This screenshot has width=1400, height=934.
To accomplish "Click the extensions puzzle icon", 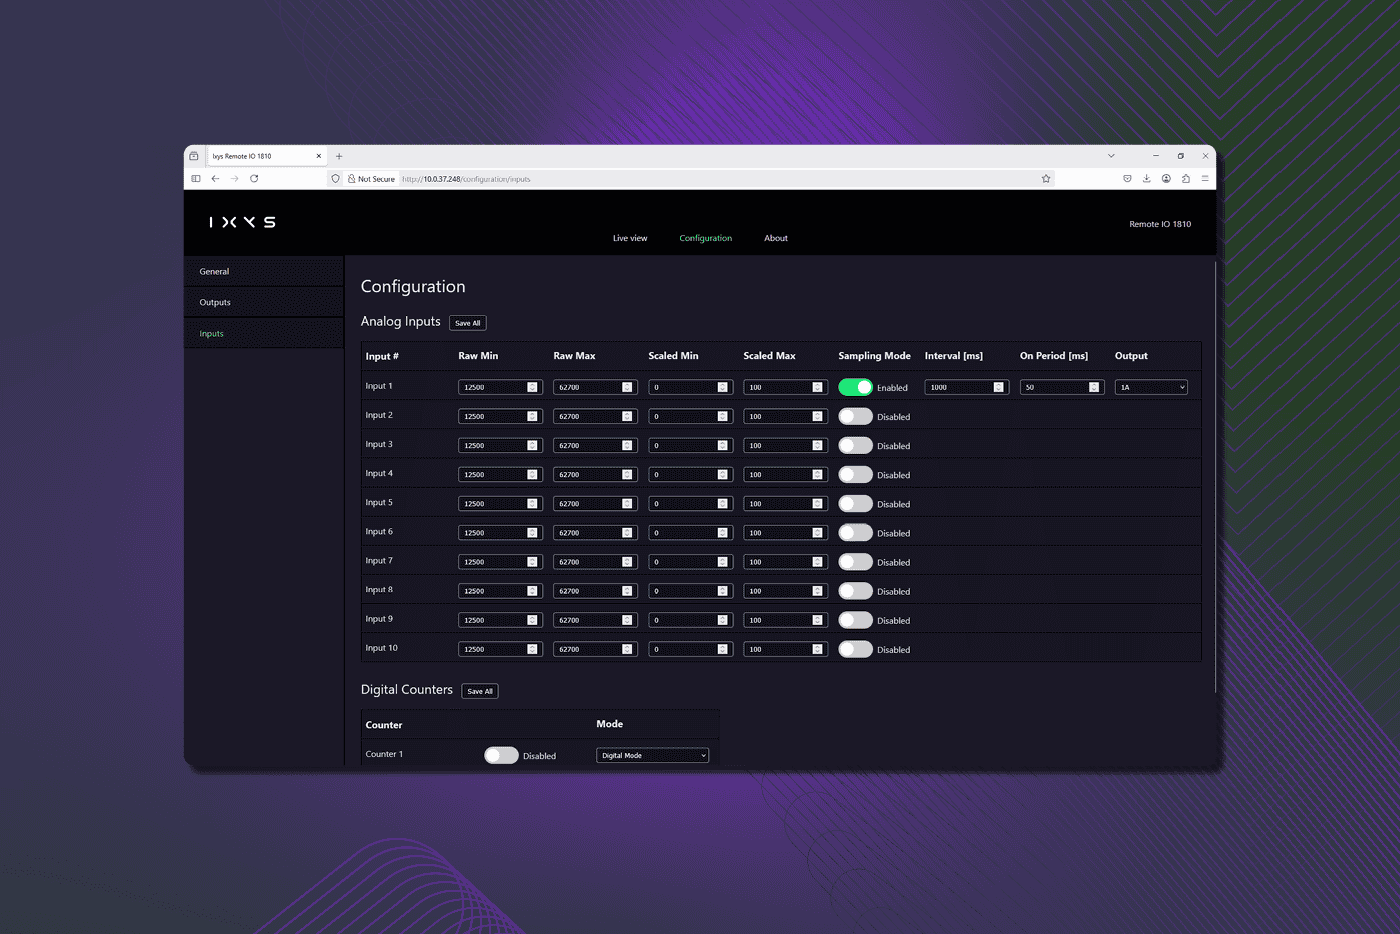I will click(1185, 179).
